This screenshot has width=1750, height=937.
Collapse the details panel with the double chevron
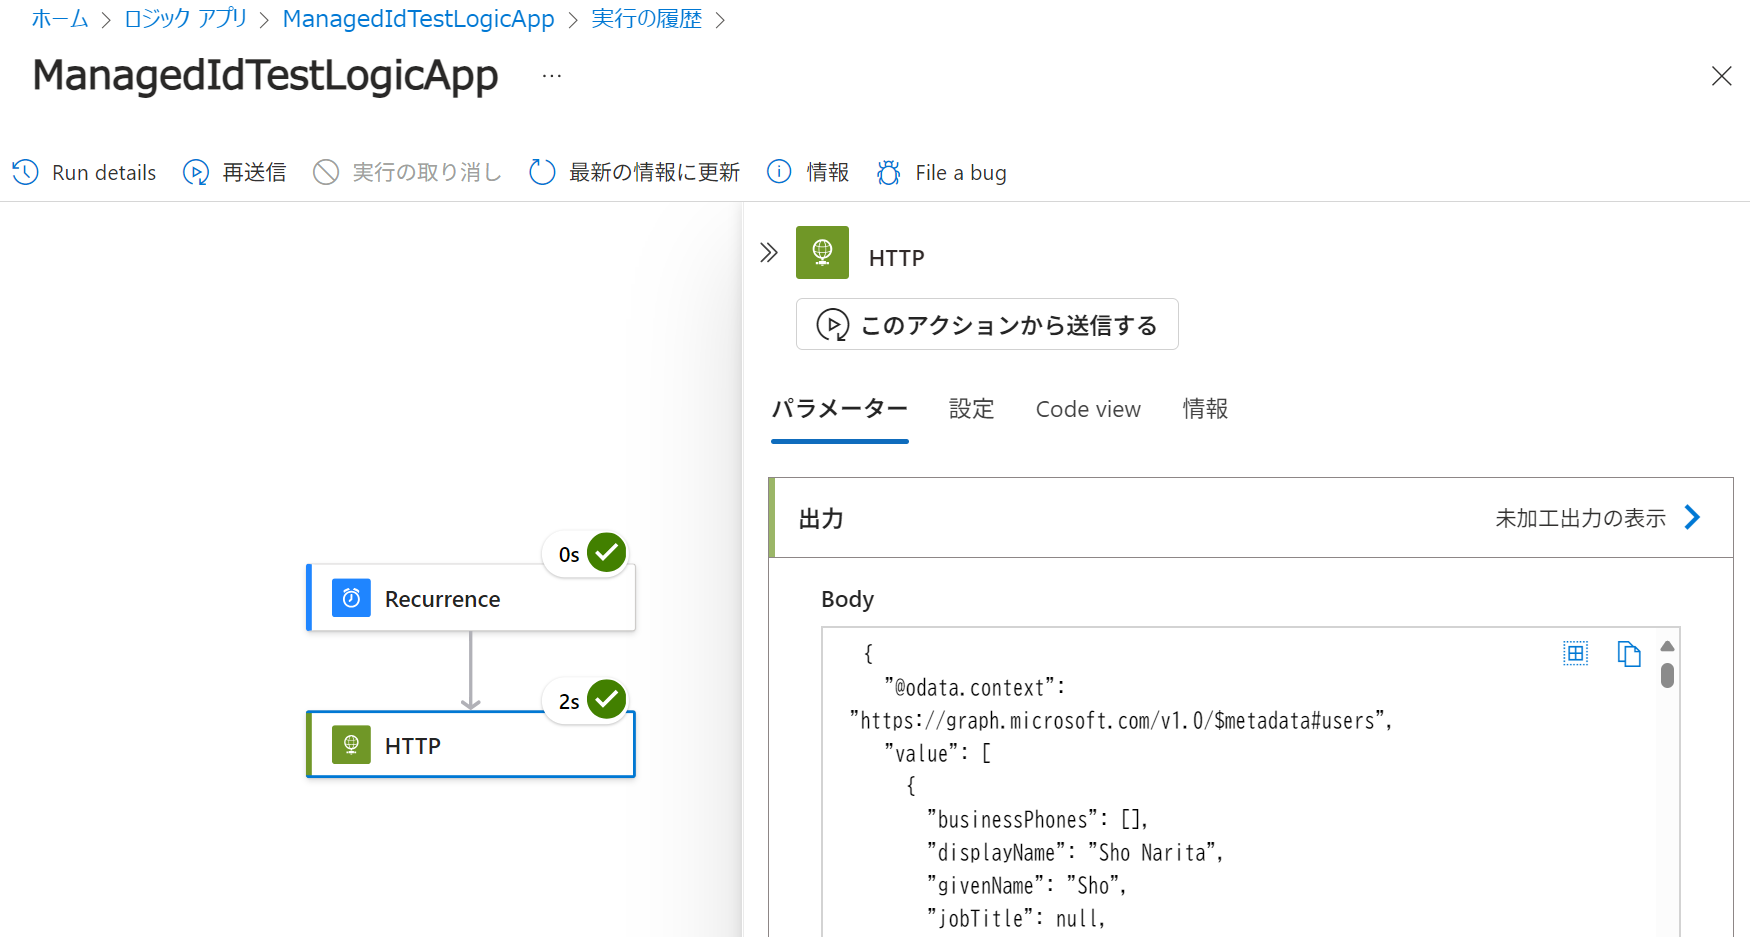tap(769, 252)
